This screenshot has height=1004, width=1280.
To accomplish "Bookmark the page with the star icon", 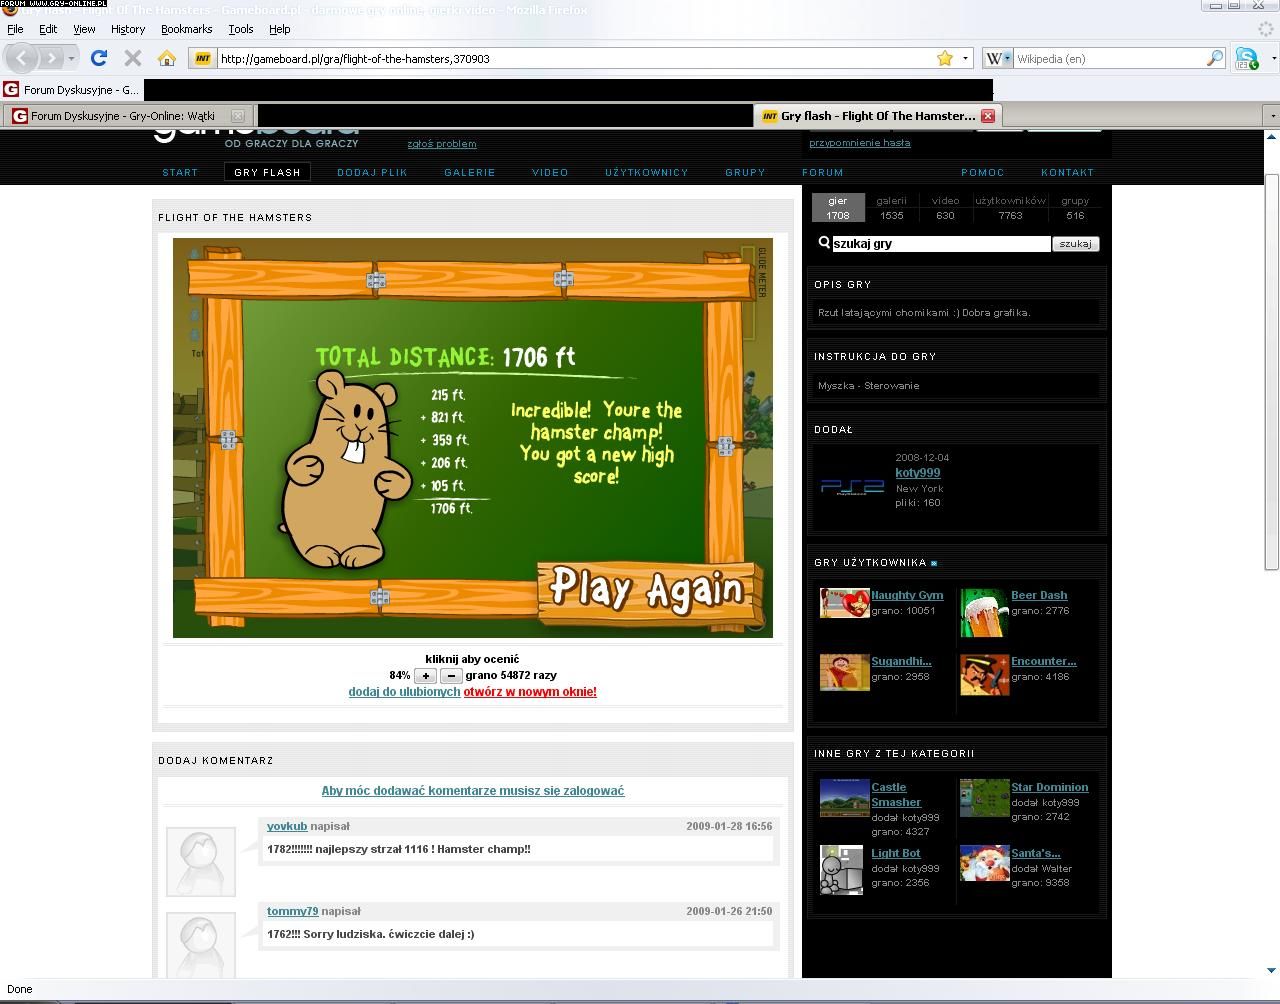I will 945,58.
